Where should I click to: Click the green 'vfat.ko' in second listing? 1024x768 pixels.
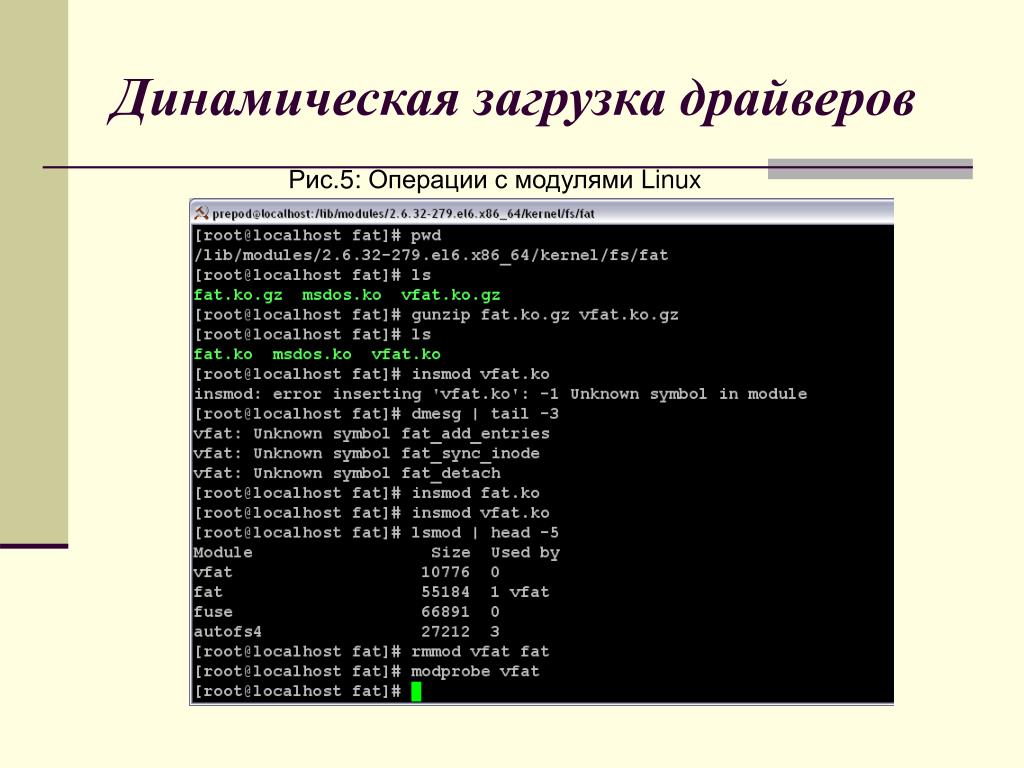(x=406, y=355)
